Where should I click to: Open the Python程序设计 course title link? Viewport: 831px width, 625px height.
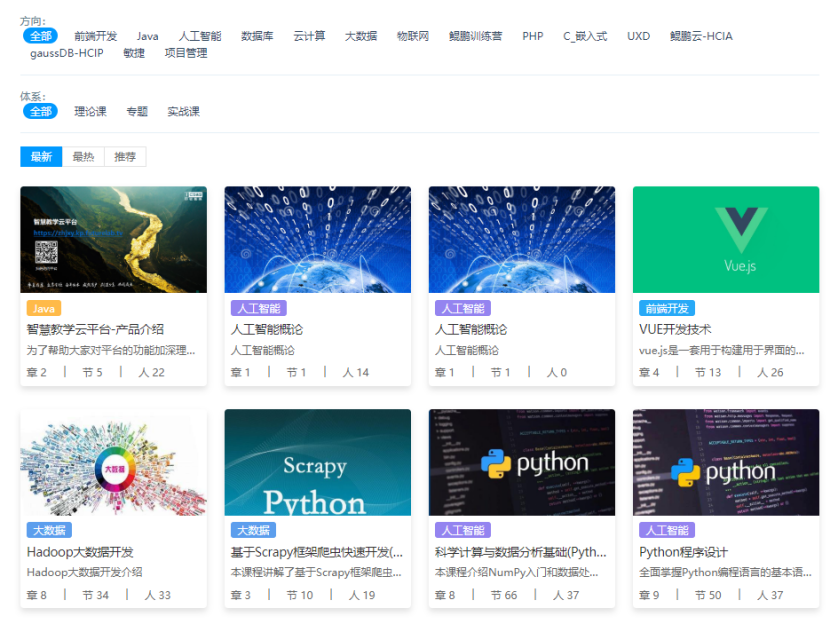click(683, 552)
